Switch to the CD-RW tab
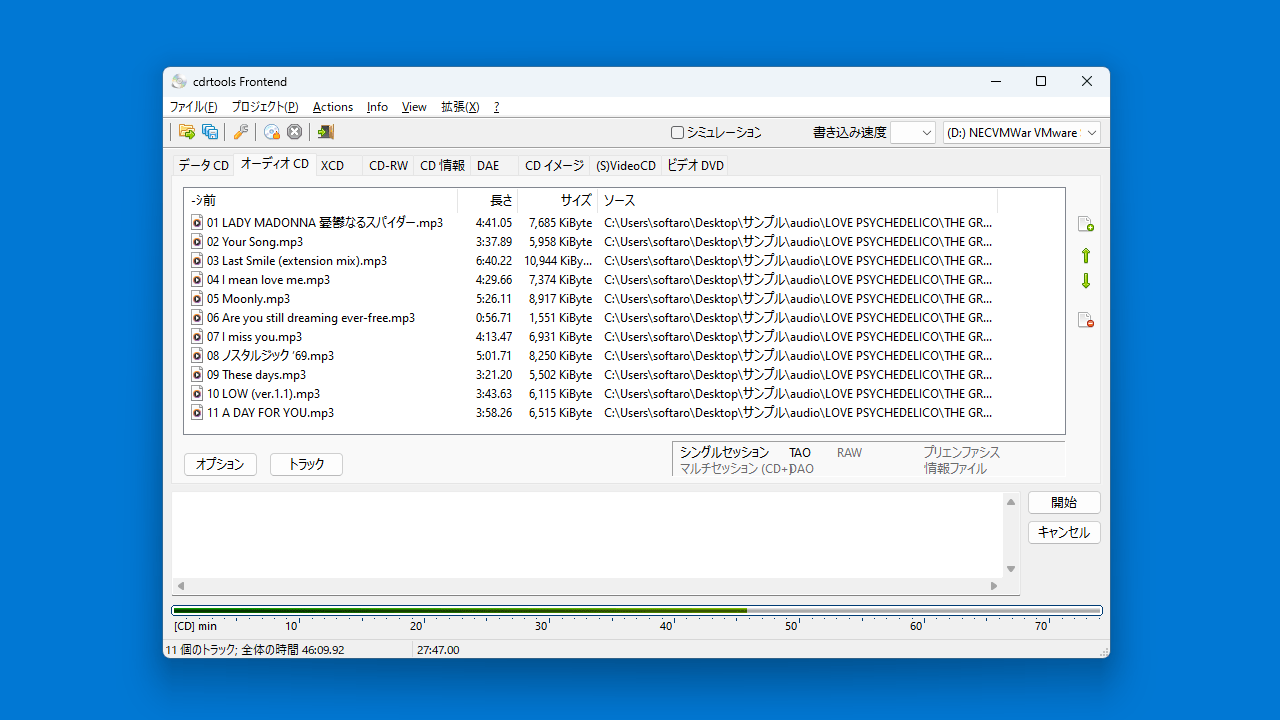Viewport: 1280px width, 720px height. coord(388,166)
